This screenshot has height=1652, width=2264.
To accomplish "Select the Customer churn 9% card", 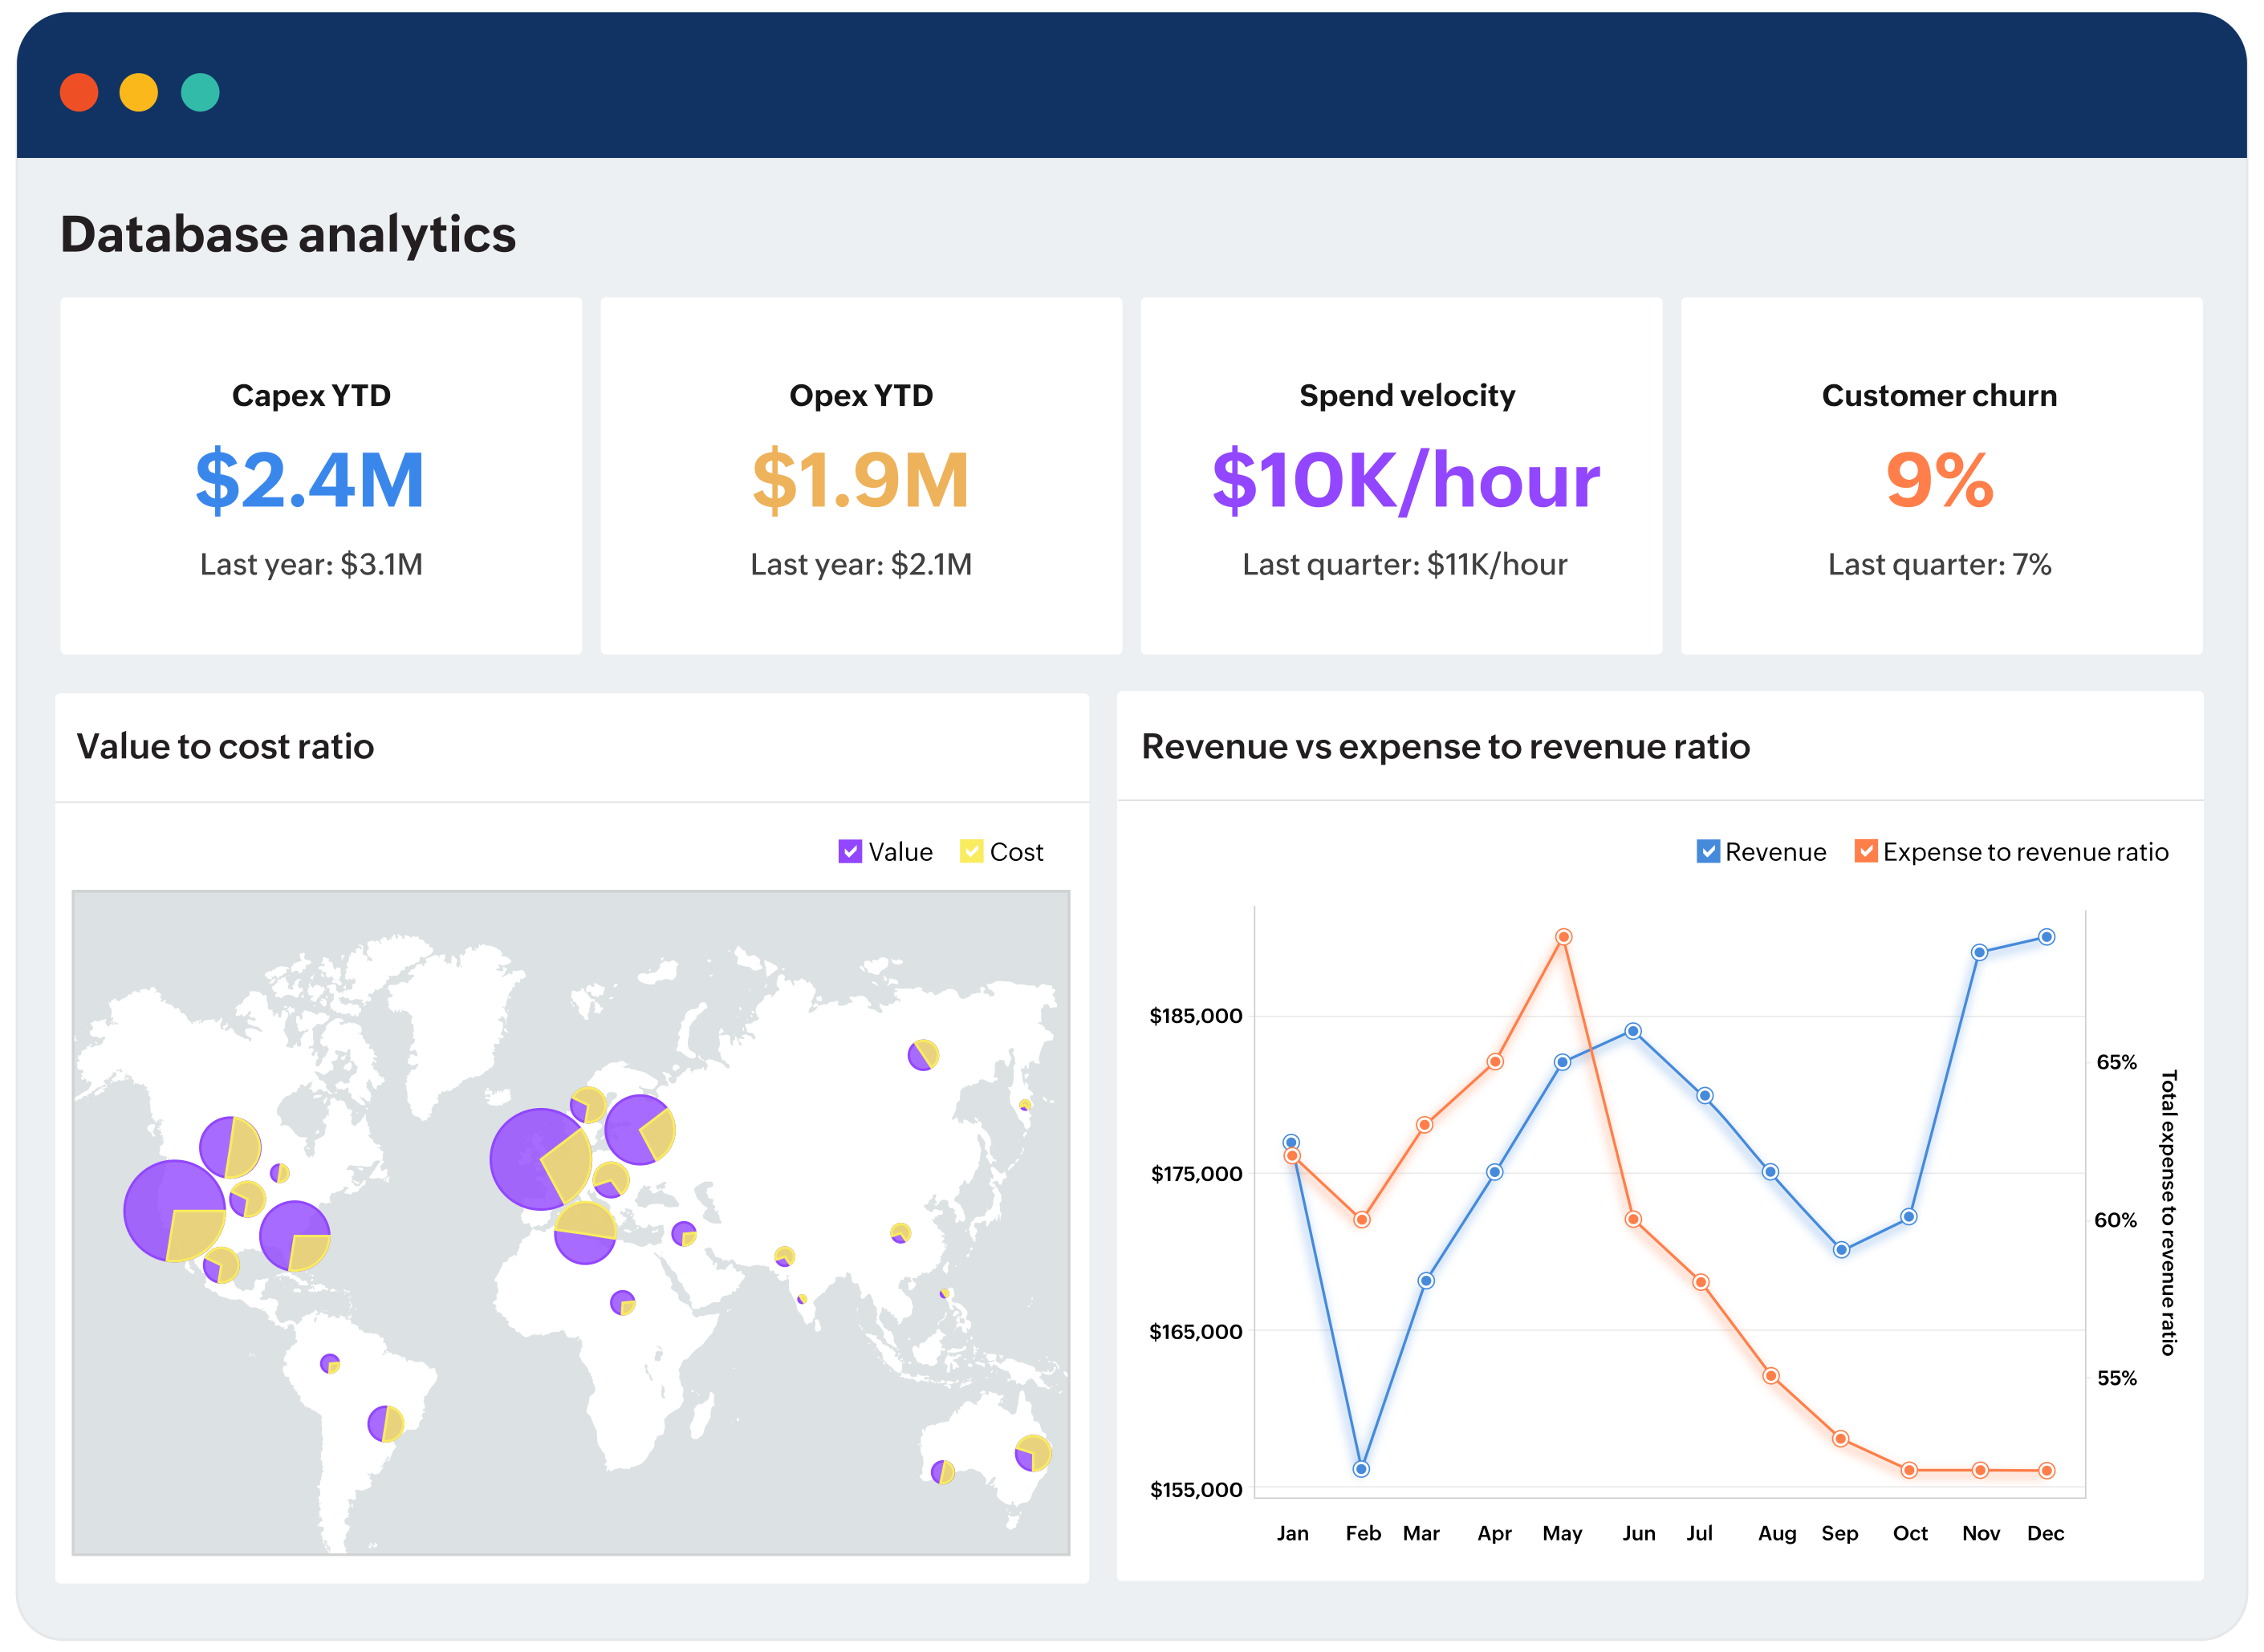I will (x=1941, y=476).
